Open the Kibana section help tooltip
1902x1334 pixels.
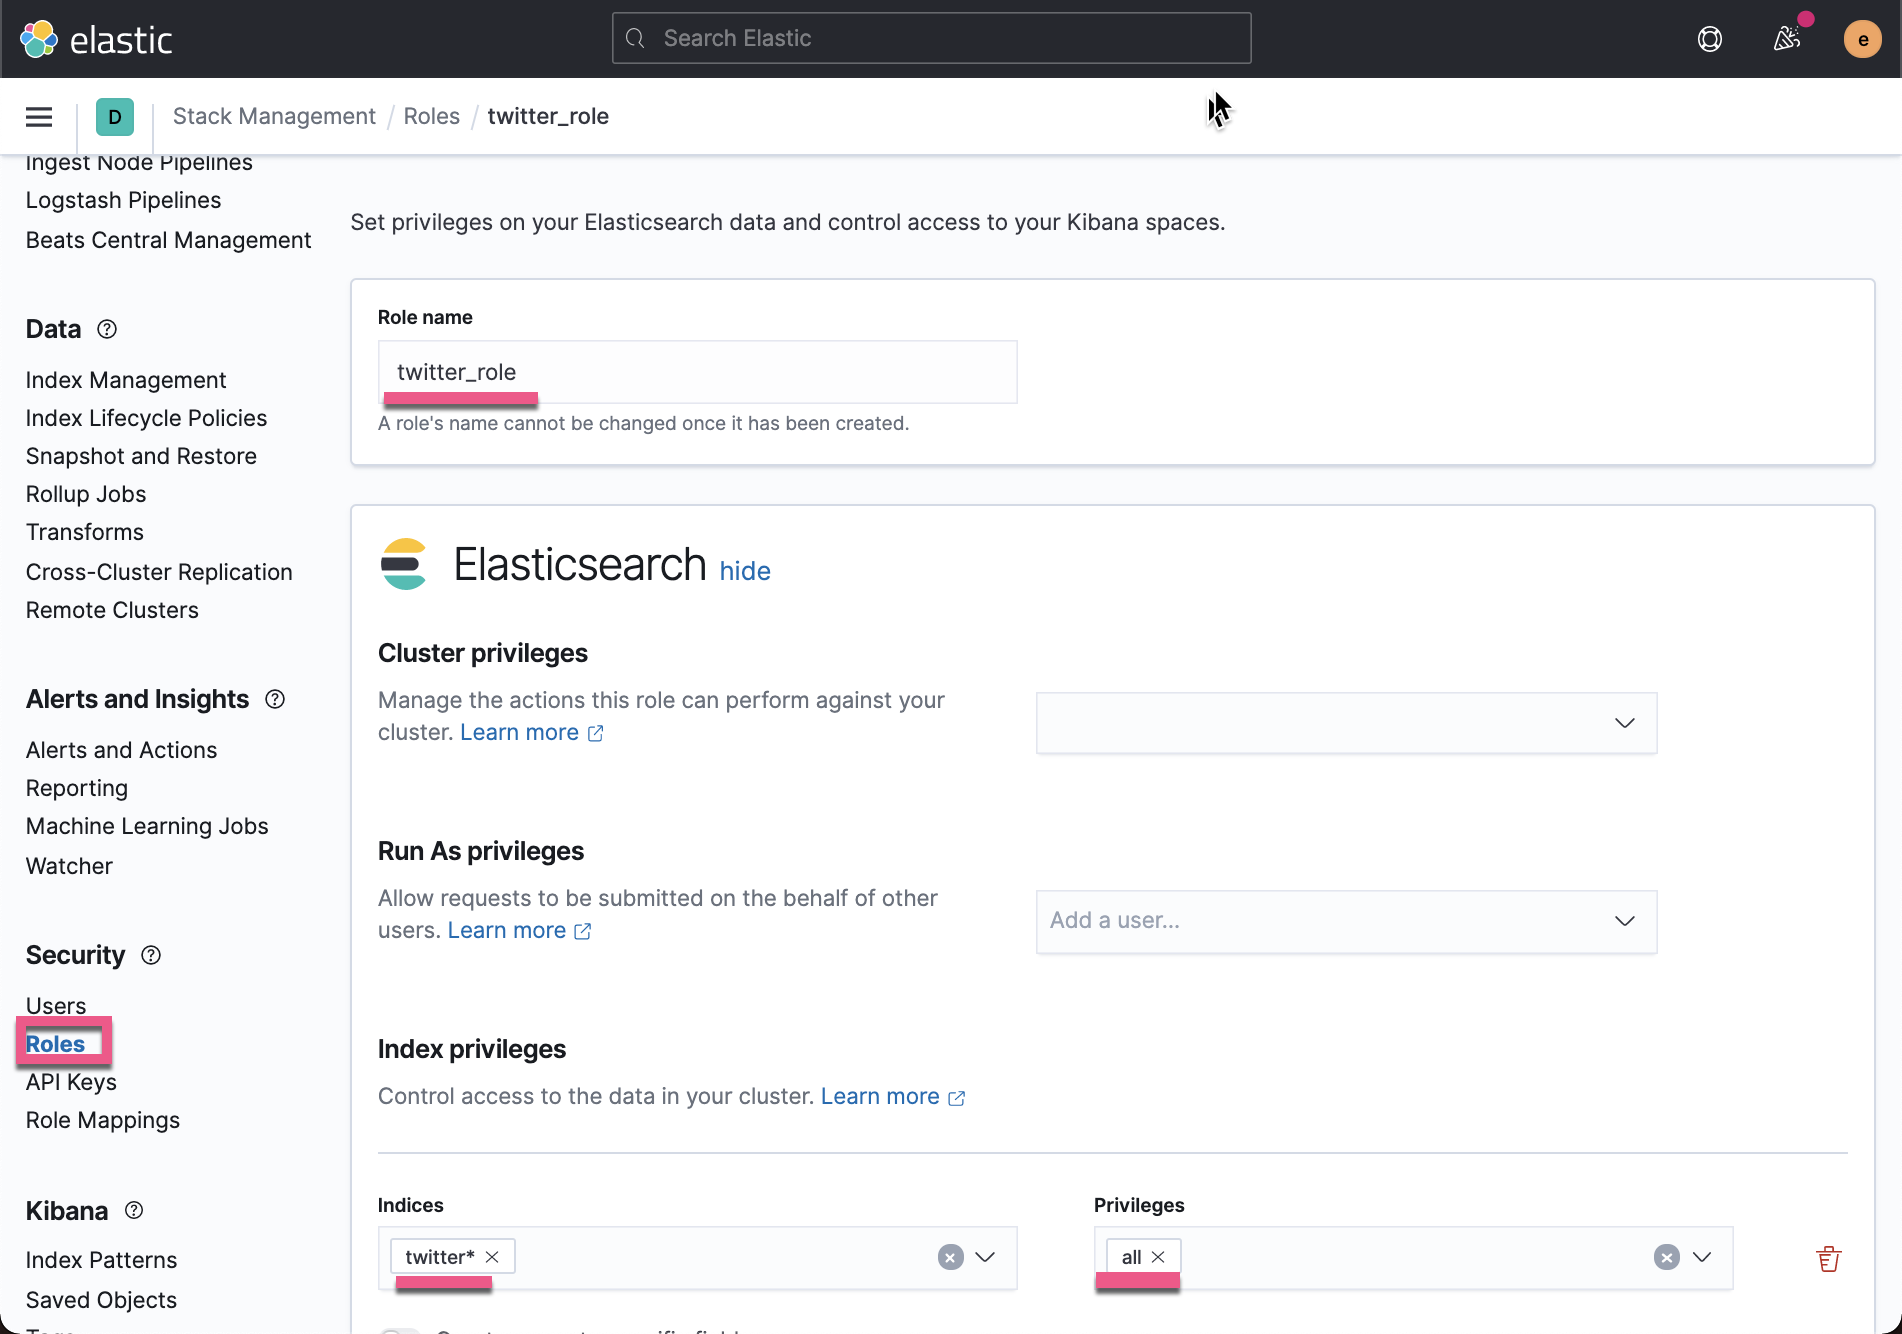(134, 1210)
